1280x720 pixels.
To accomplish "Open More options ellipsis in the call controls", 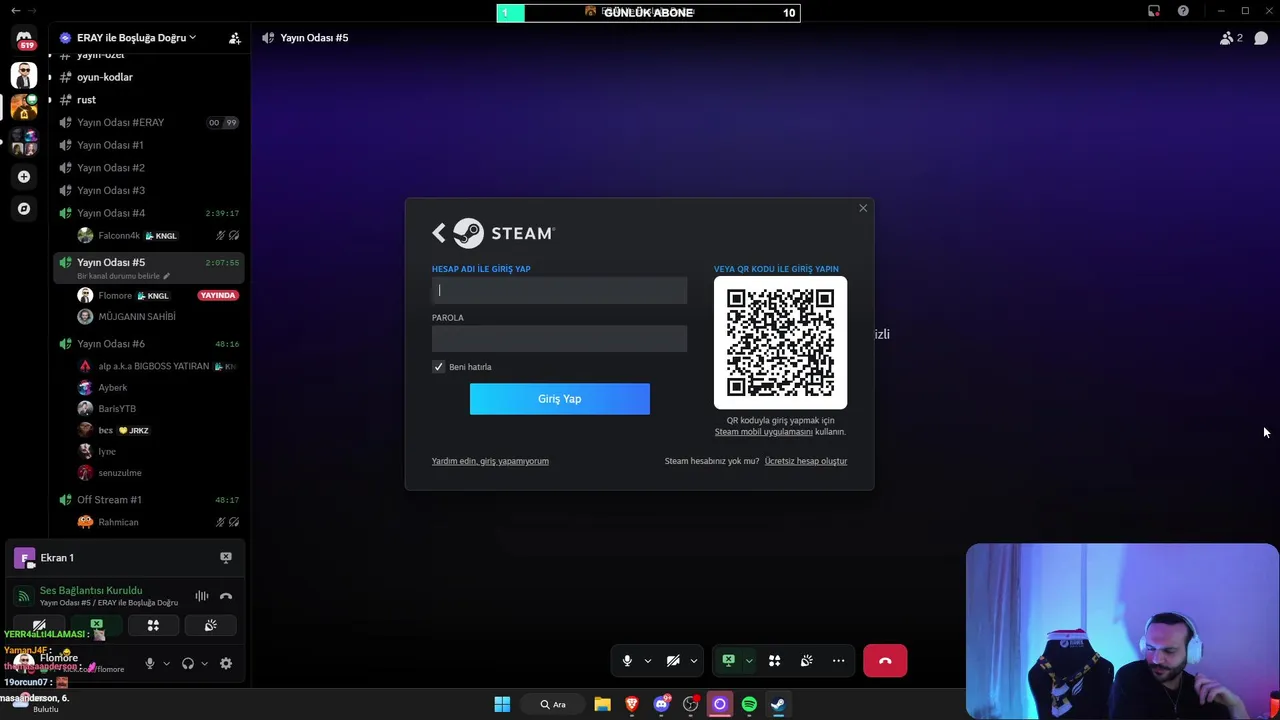I will pyautogui.click(x=838, y=661).
